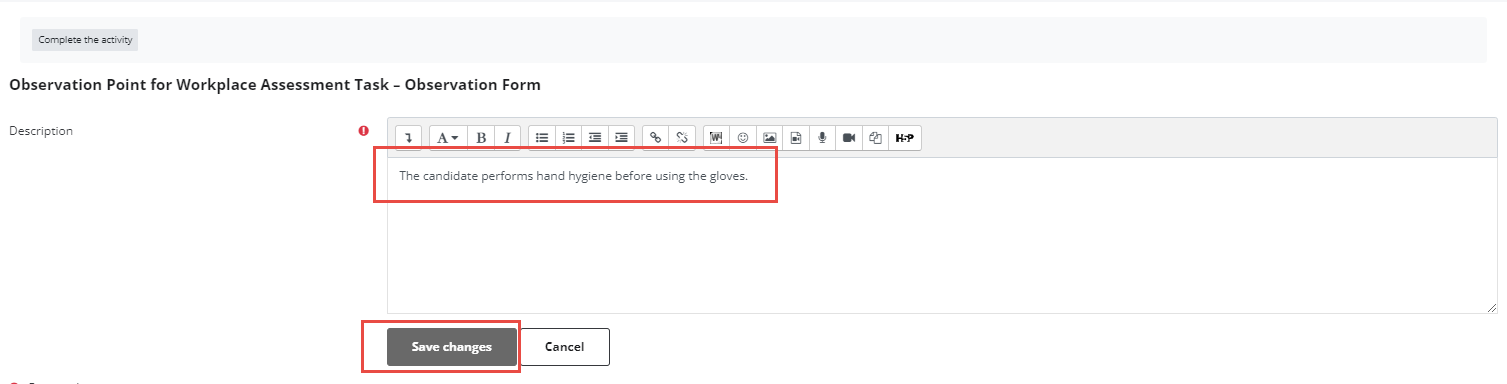
Task: Toggle the editor toolbar expand arrow
Action: tap(408, 138)
